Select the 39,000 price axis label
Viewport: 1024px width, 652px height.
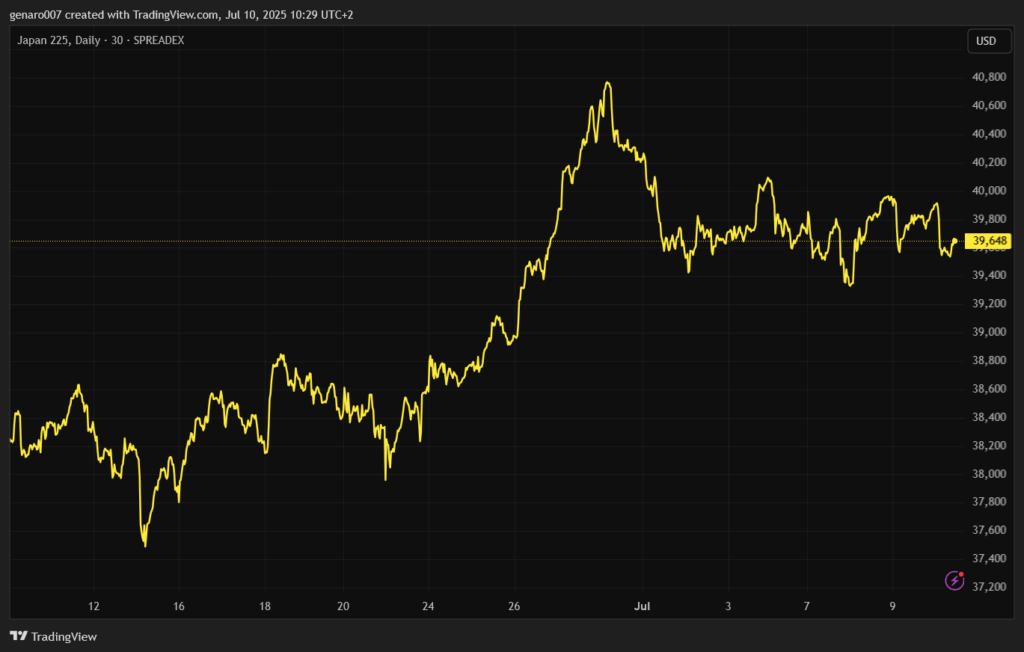988,332
